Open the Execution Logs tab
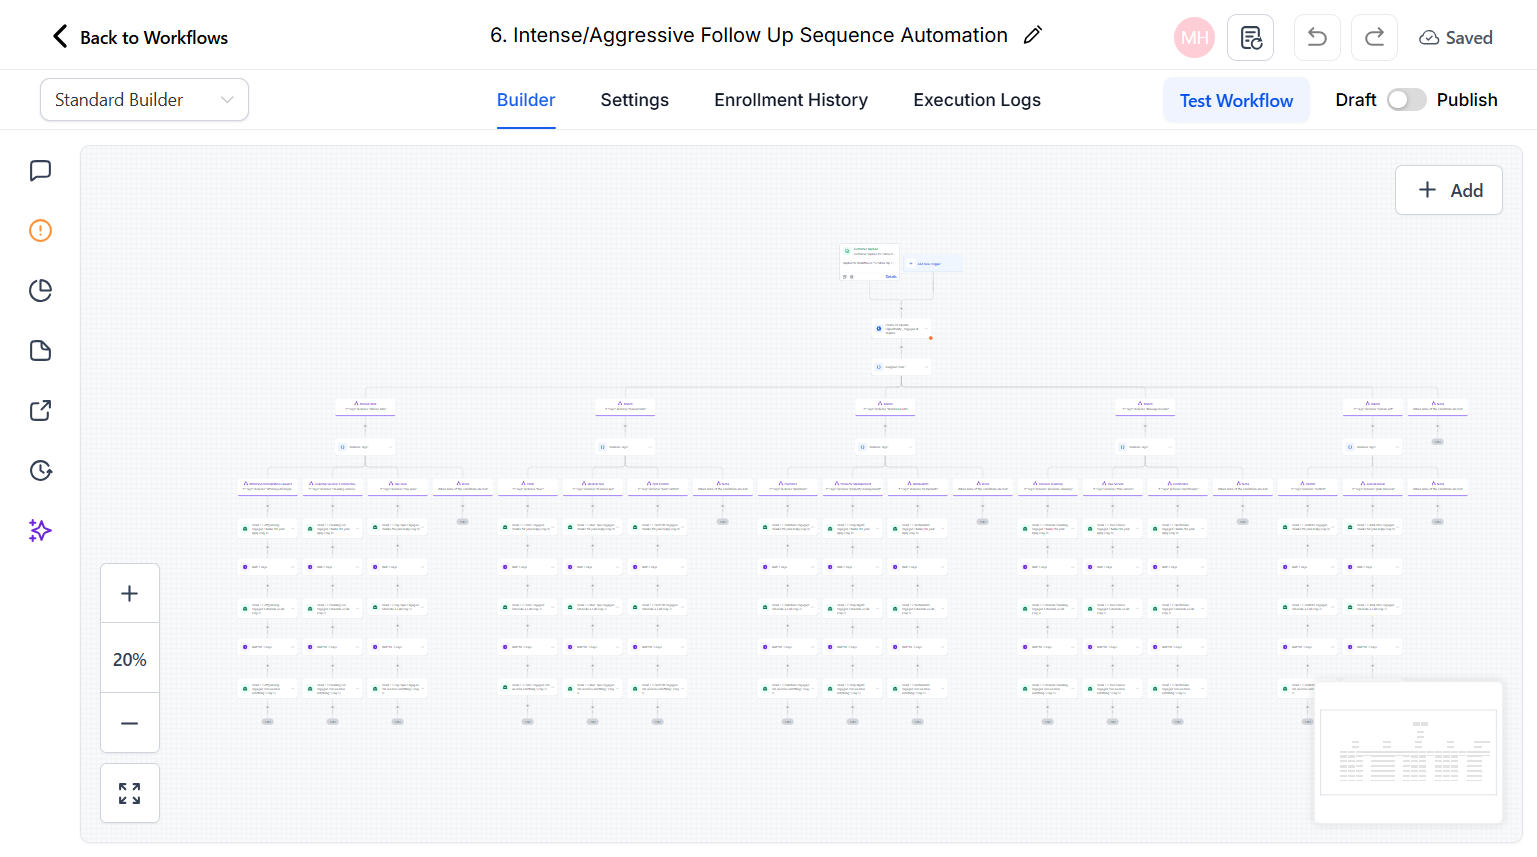Screen dimensions: 1537x857 [977, 100]
